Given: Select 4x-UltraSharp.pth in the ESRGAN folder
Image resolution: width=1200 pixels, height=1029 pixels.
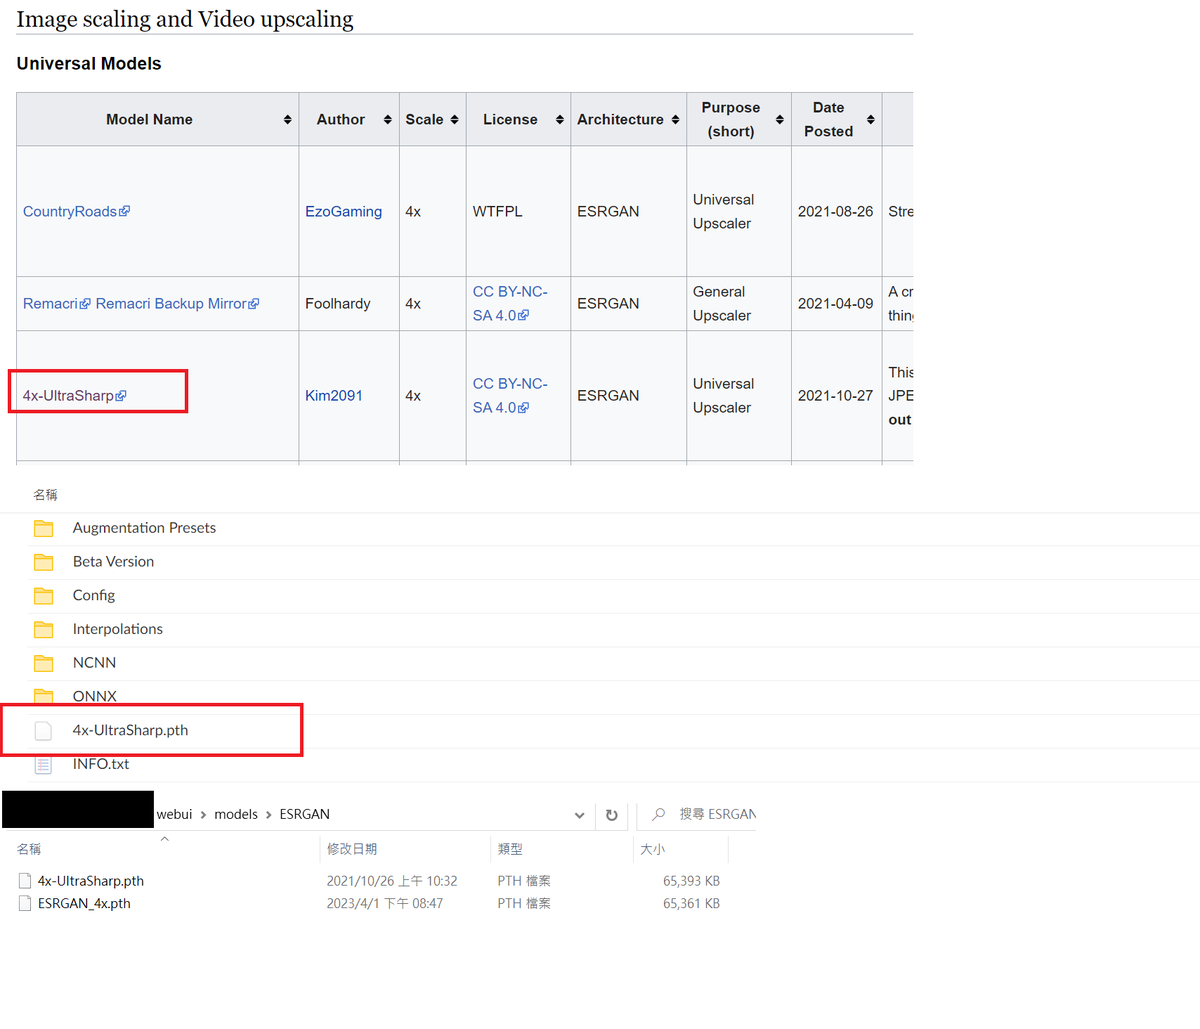Looking at the screenshot, I should tap(91, 881).
